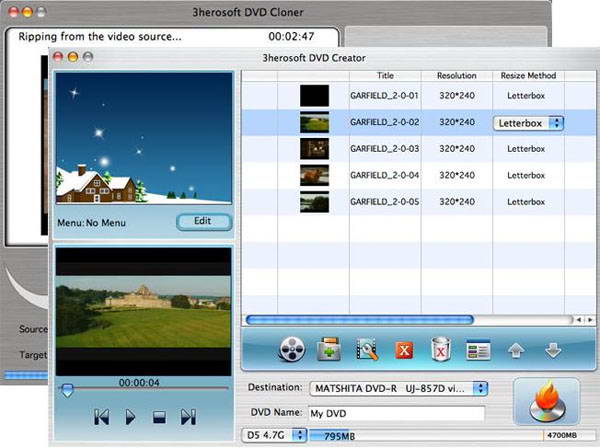Click ripping status text in DVD Cloner

coord(100,37)
